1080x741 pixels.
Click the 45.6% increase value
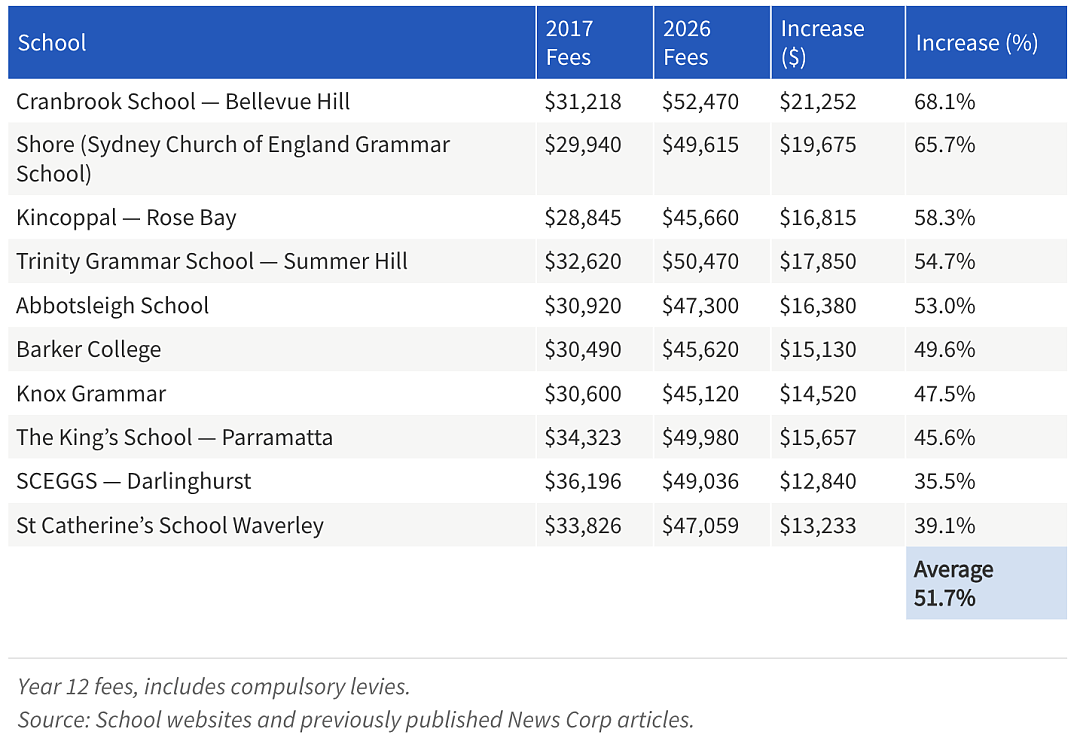coord(945,438)
